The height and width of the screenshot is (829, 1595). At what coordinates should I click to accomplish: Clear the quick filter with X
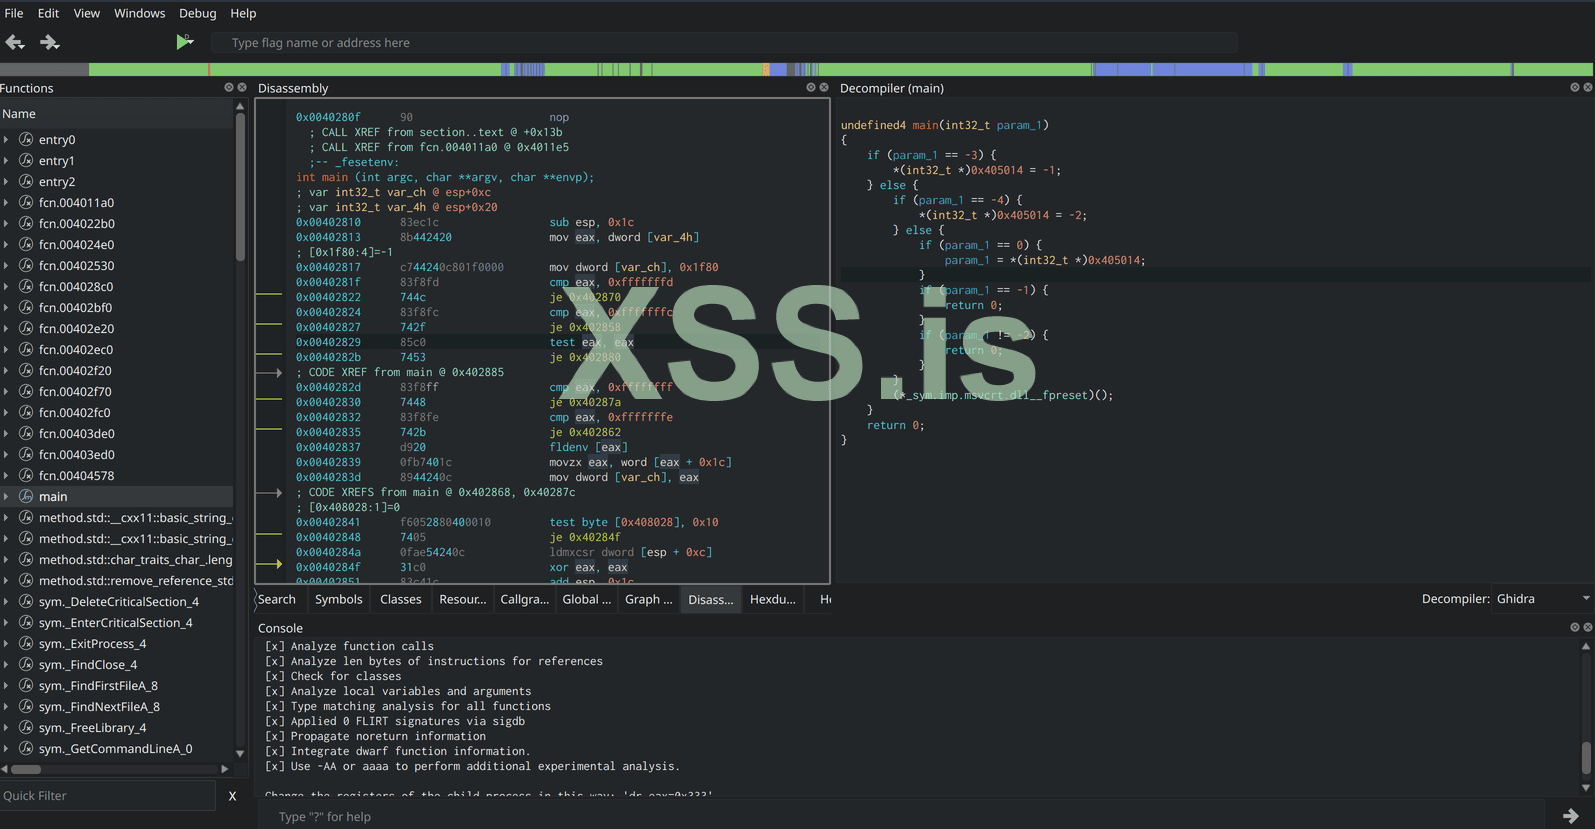click(x=232, y=796)
